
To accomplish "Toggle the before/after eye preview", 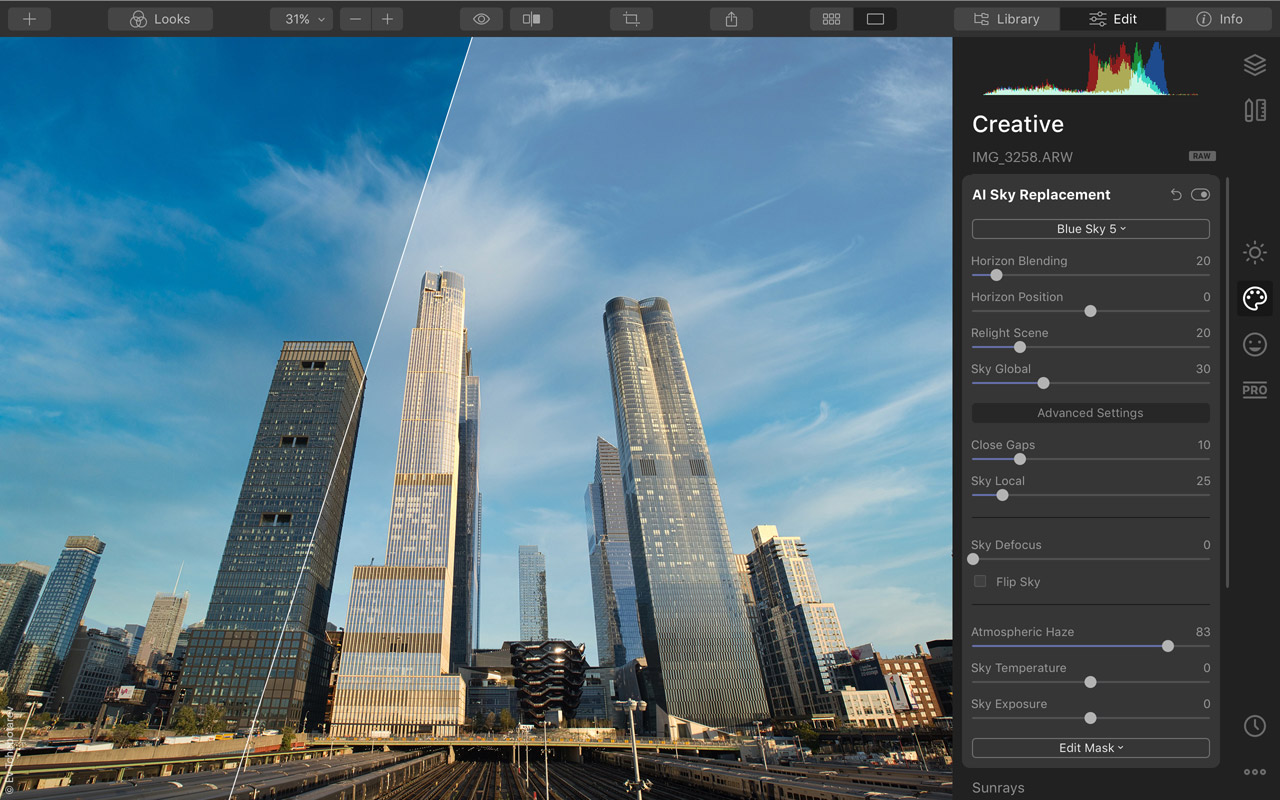I will point(481,18).
